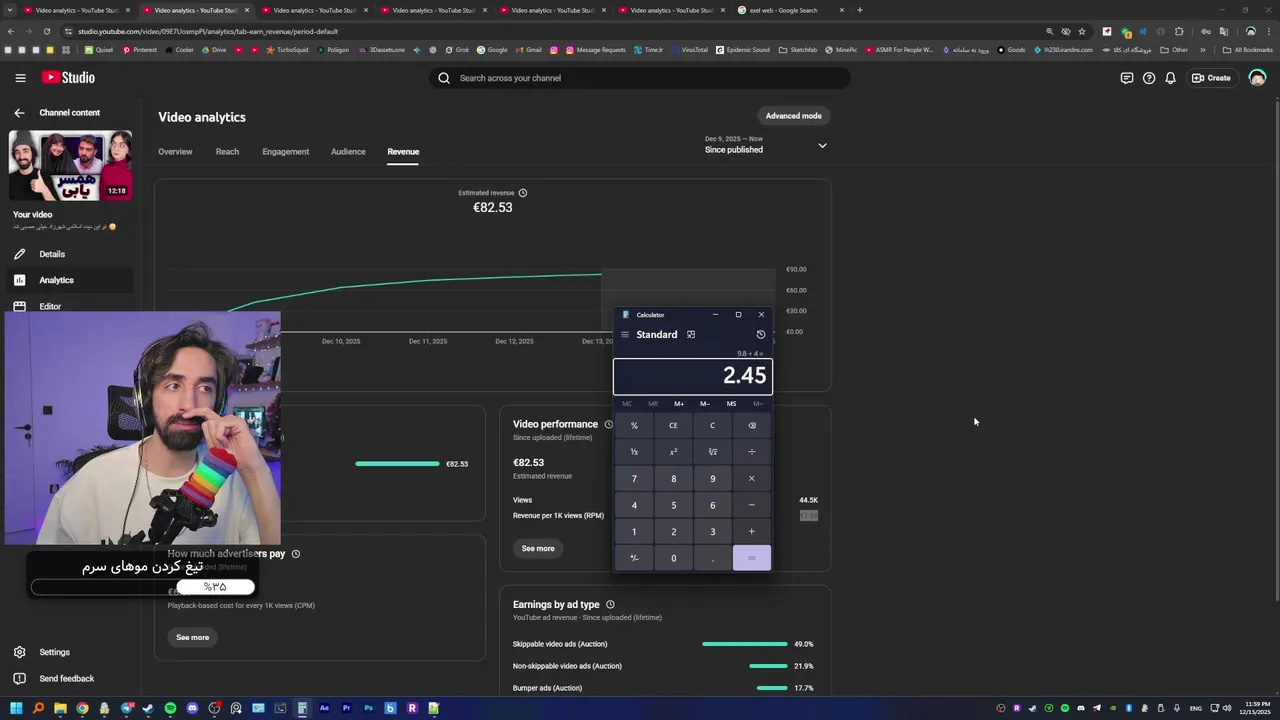Click the calculator plus key
Screen dimensions: 1280x720
tap(752, 531)
